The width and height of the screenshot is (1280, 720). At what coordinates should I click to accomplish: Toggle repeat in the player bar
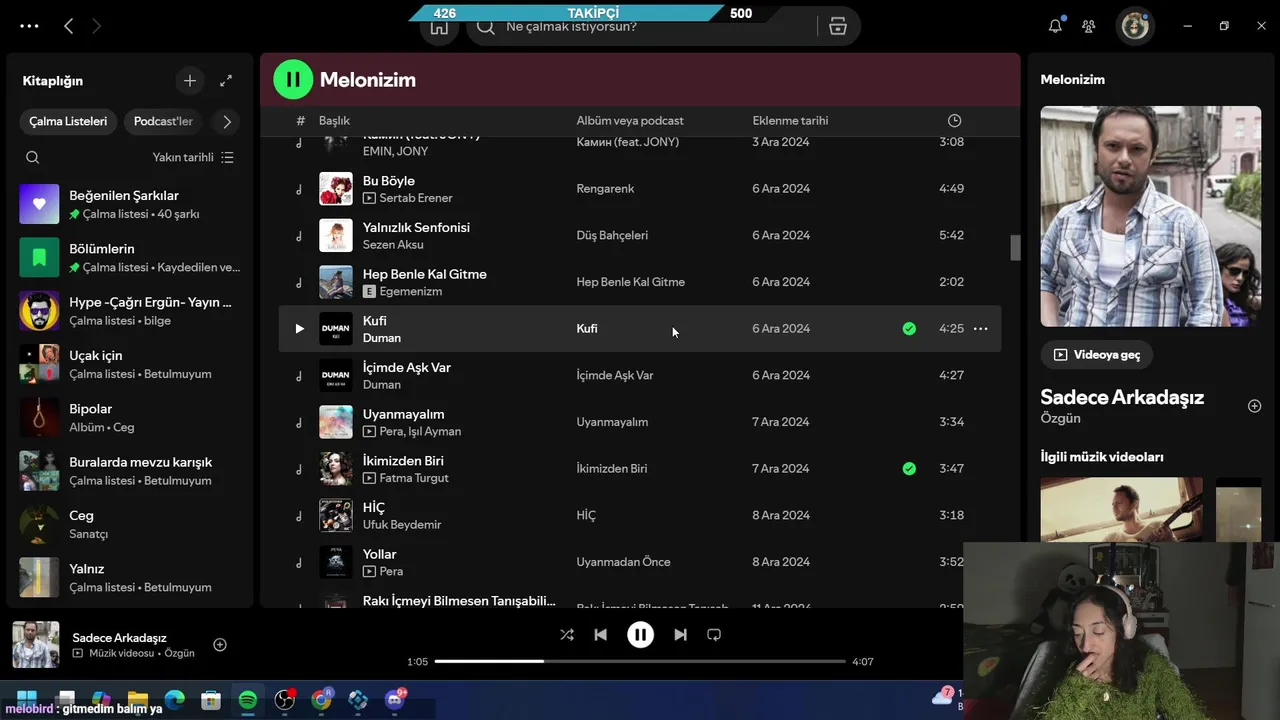[x=714, y=634]
